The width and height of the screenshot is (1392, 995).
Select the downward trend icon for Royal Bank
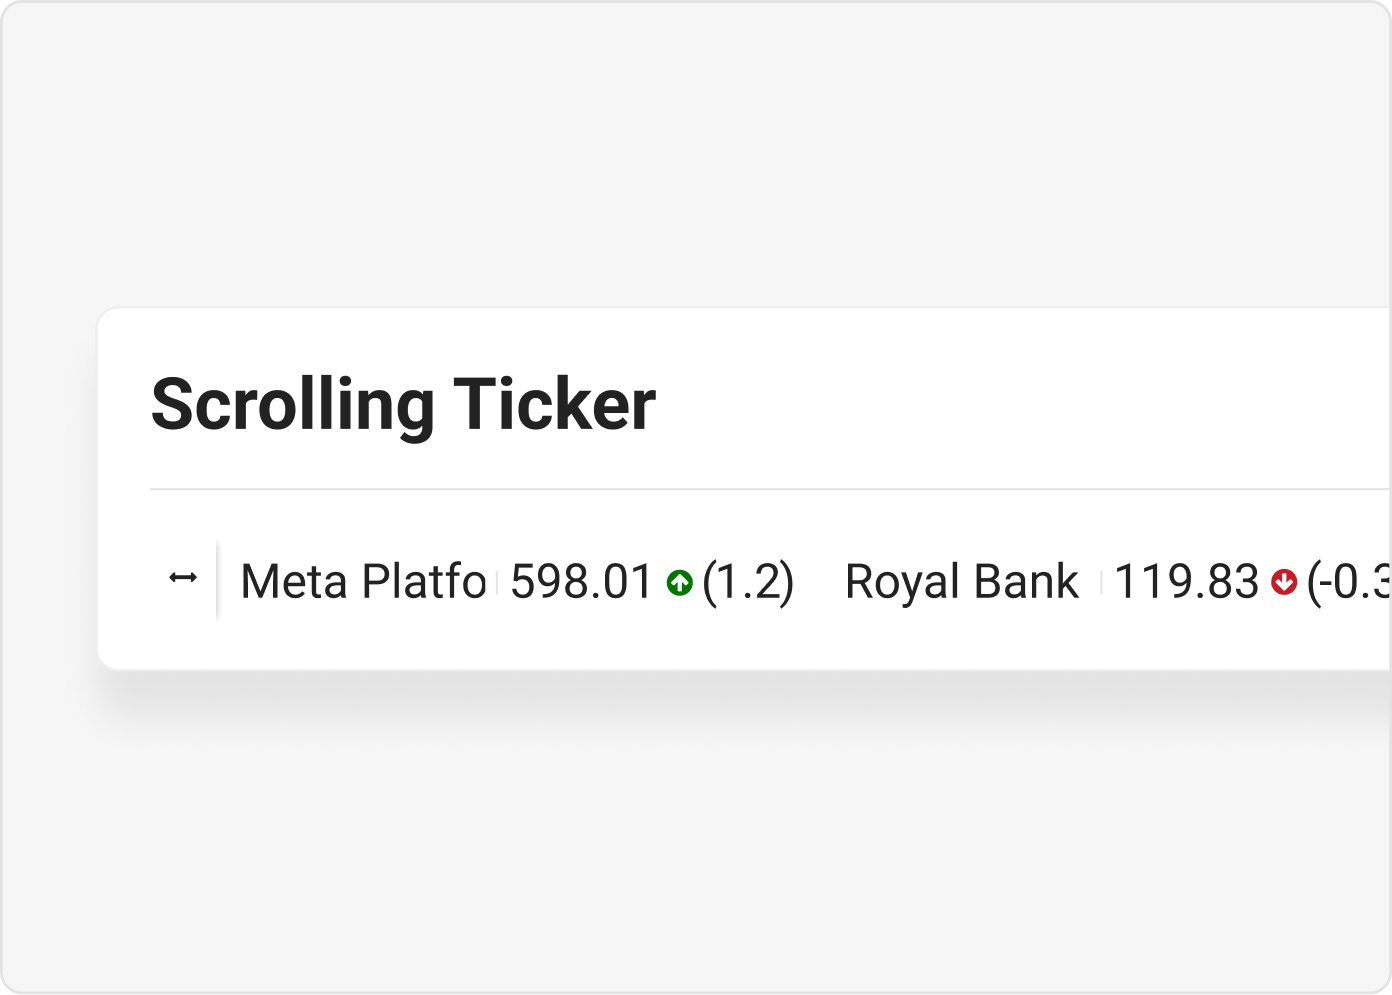click(1285, 582)
